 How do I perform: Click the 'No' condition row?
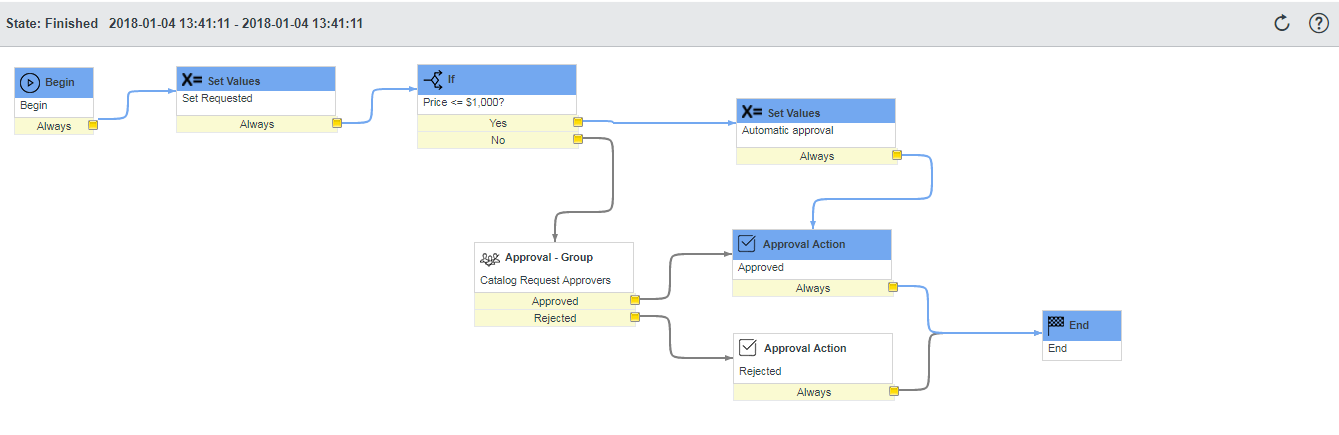tap(497, 140)
